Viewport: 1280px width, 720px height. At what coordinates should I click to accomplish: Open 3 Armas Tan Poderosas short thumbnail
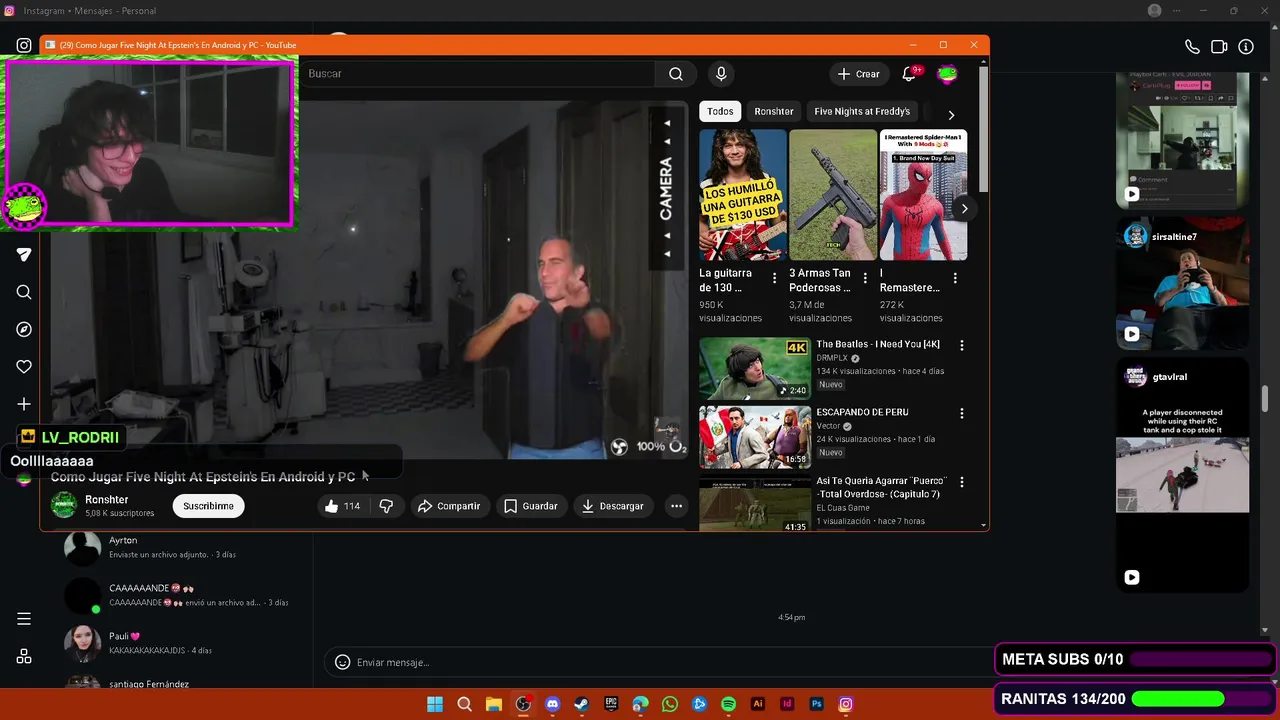pos(833,195)
